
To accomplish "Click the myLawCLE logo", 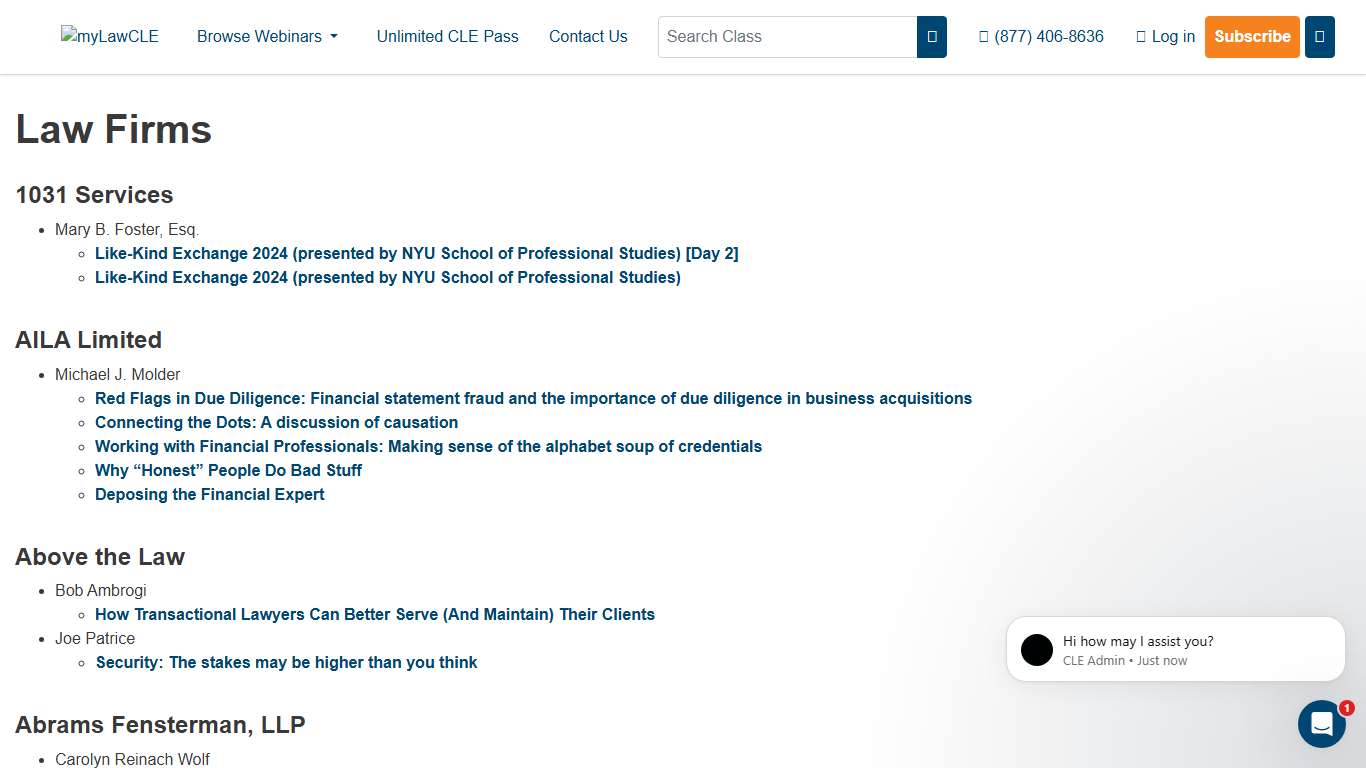I will (110, 37).
